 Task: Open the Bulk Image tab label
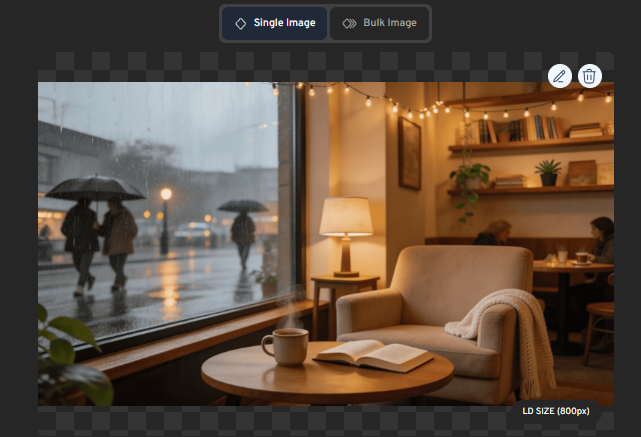(391, 23)
